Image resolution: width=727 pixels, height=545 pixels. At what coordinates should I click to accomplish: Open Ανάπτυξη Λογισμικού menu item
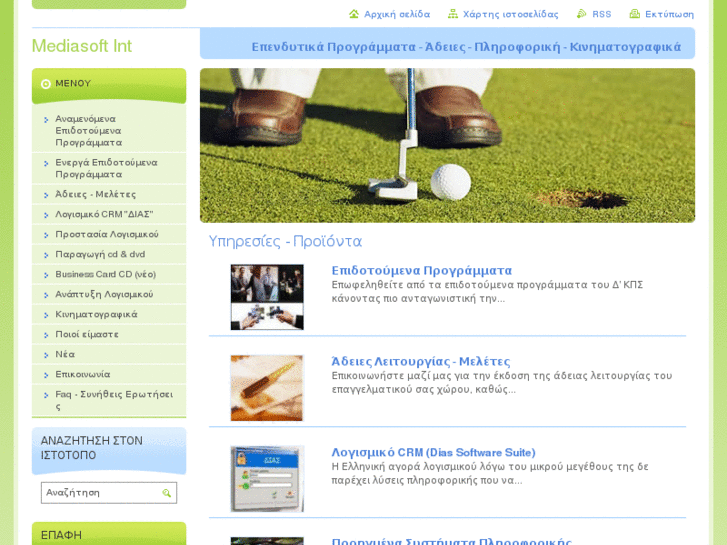pos(109,294)
